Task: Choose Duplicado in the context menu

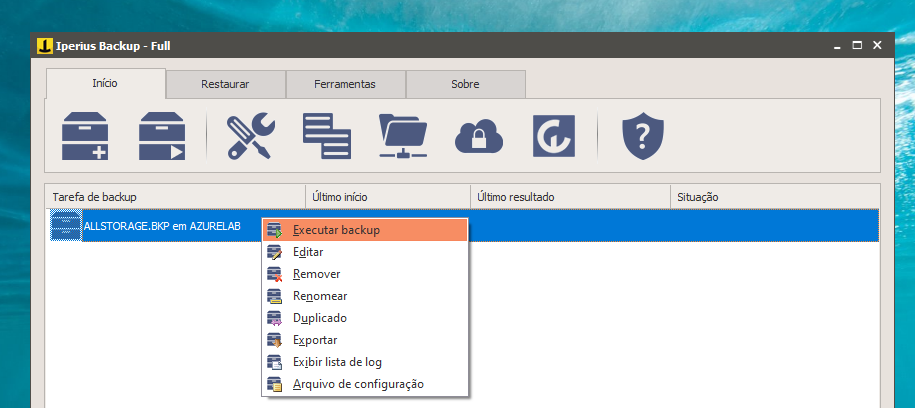Action: pyautogui.click(x=365, y=319)
